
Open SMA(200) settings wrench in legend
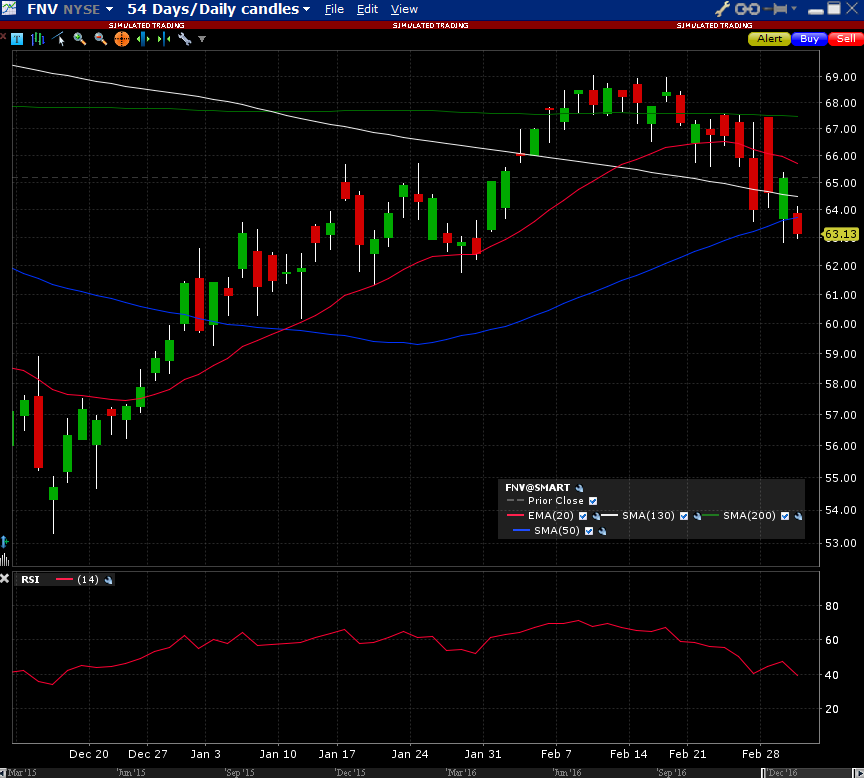coord(798,516)
